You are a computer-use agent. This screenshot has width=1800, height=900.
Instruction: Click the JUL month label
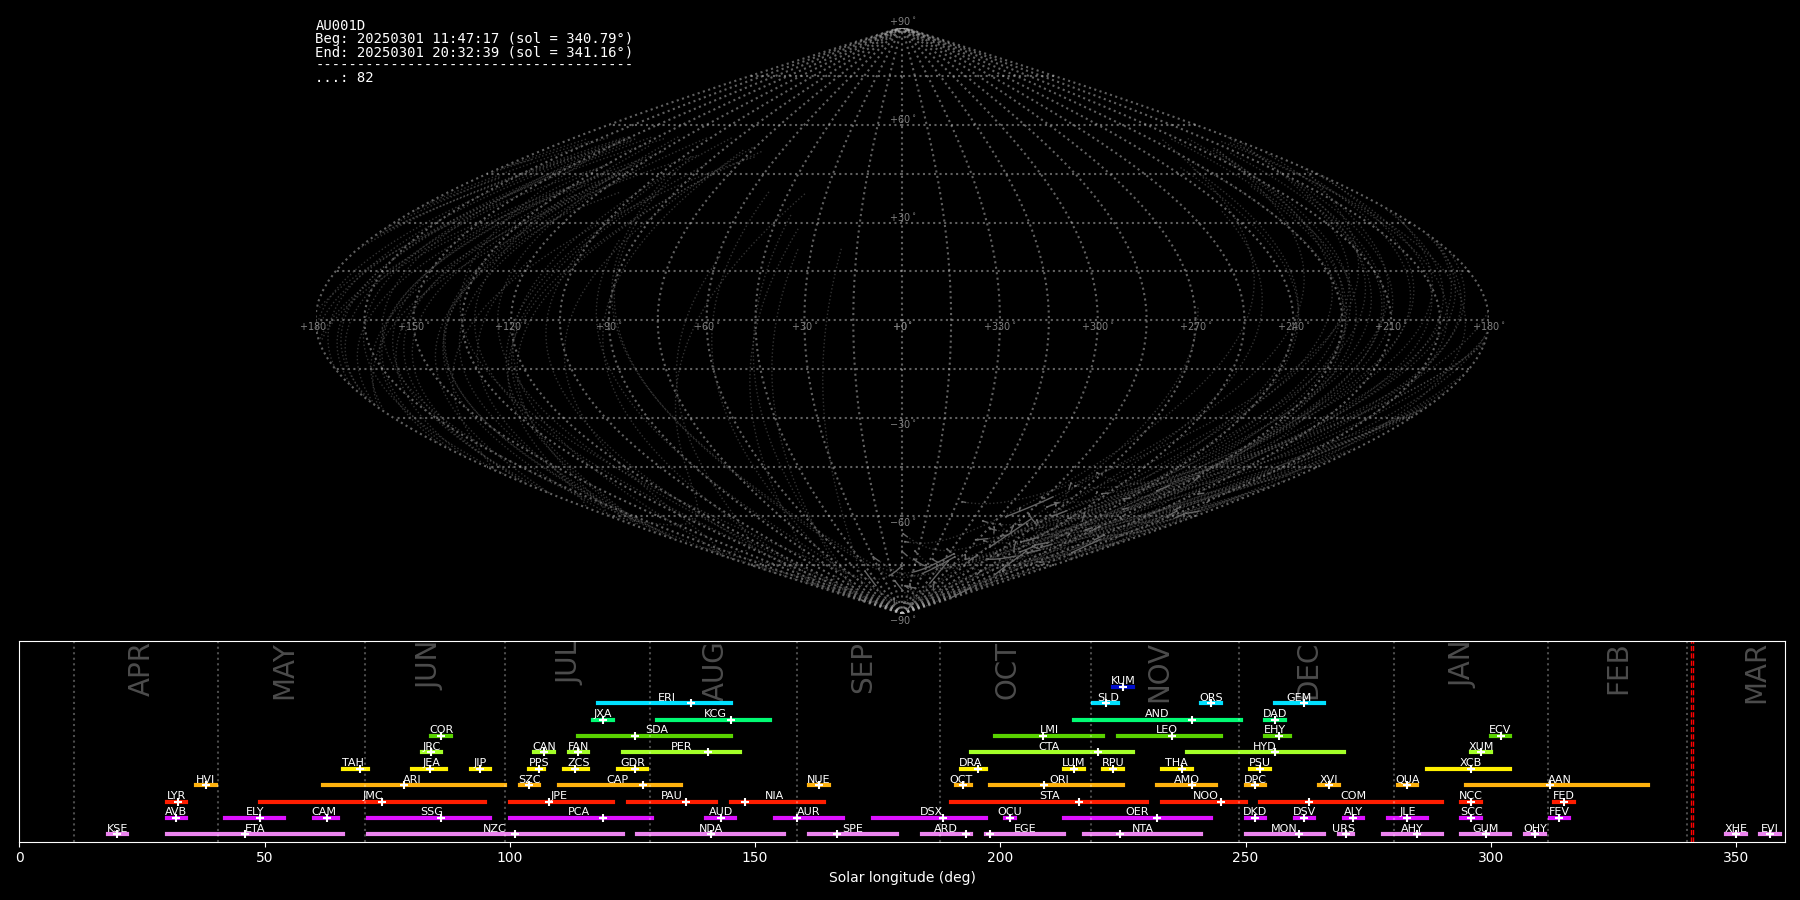point(567,663)
